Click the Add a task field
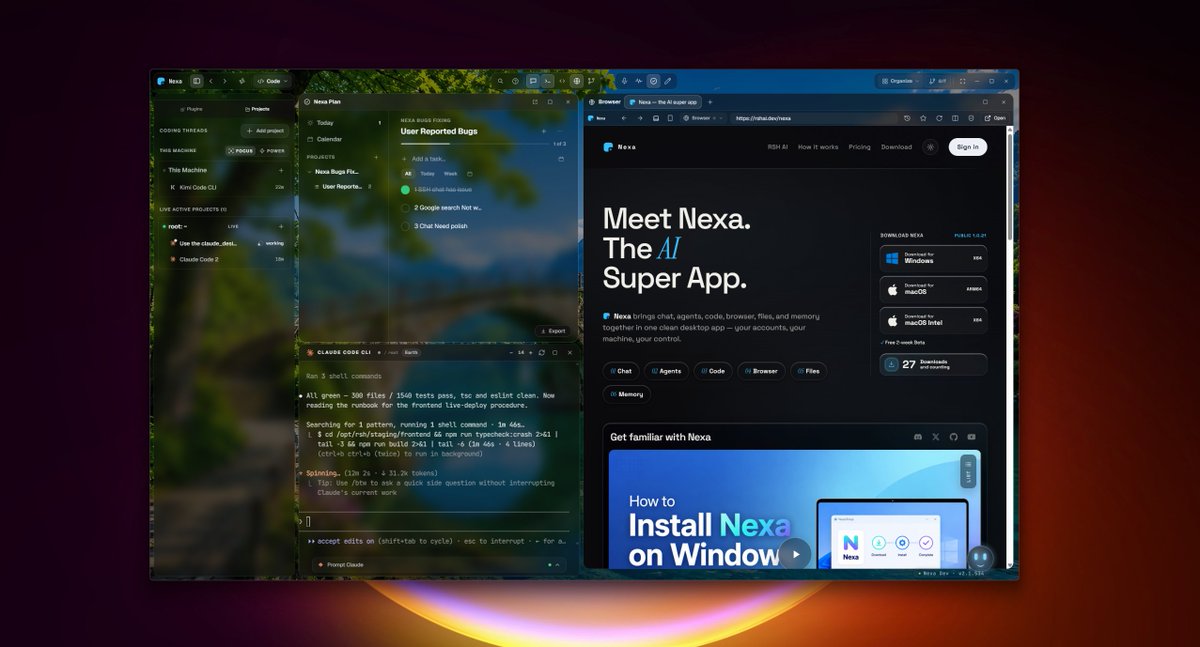Image resolution: width=1200 pixels, height=647 pixels. click(483, 159)
